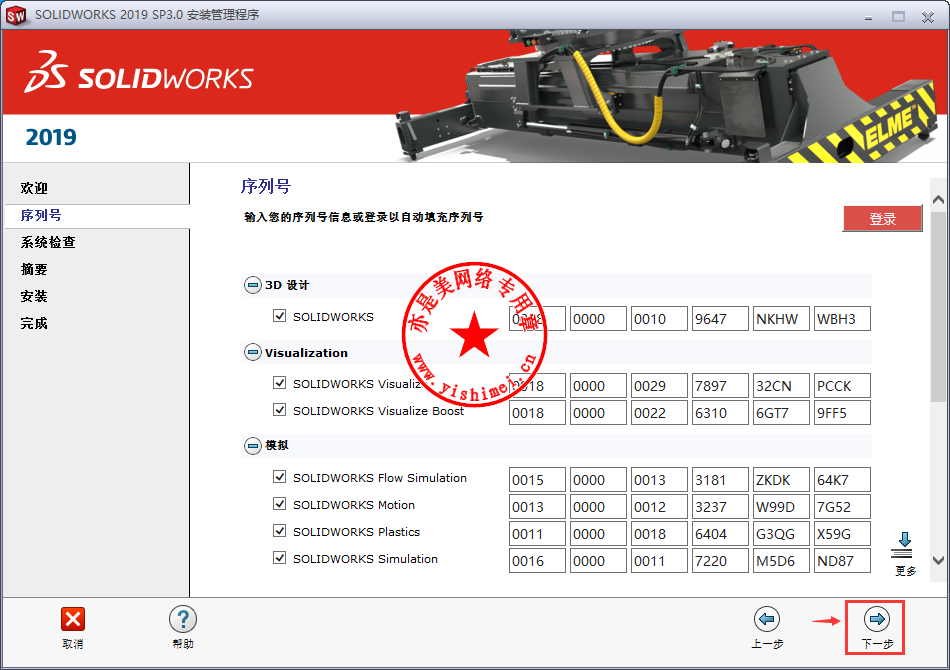Toggle SOLIDWORKS Simulation checkbox
The image size is (950, 670).
(x=279, y=558)
